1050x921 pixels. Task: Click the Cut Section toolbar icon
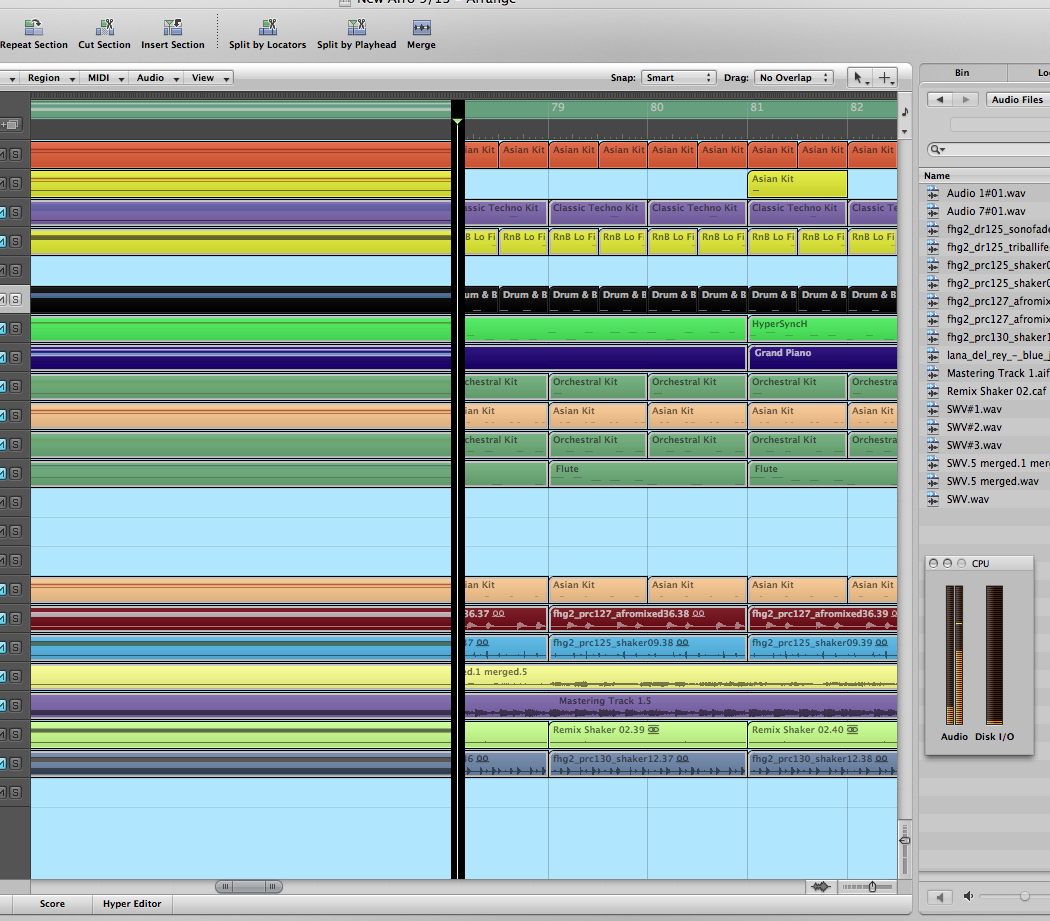104,28
